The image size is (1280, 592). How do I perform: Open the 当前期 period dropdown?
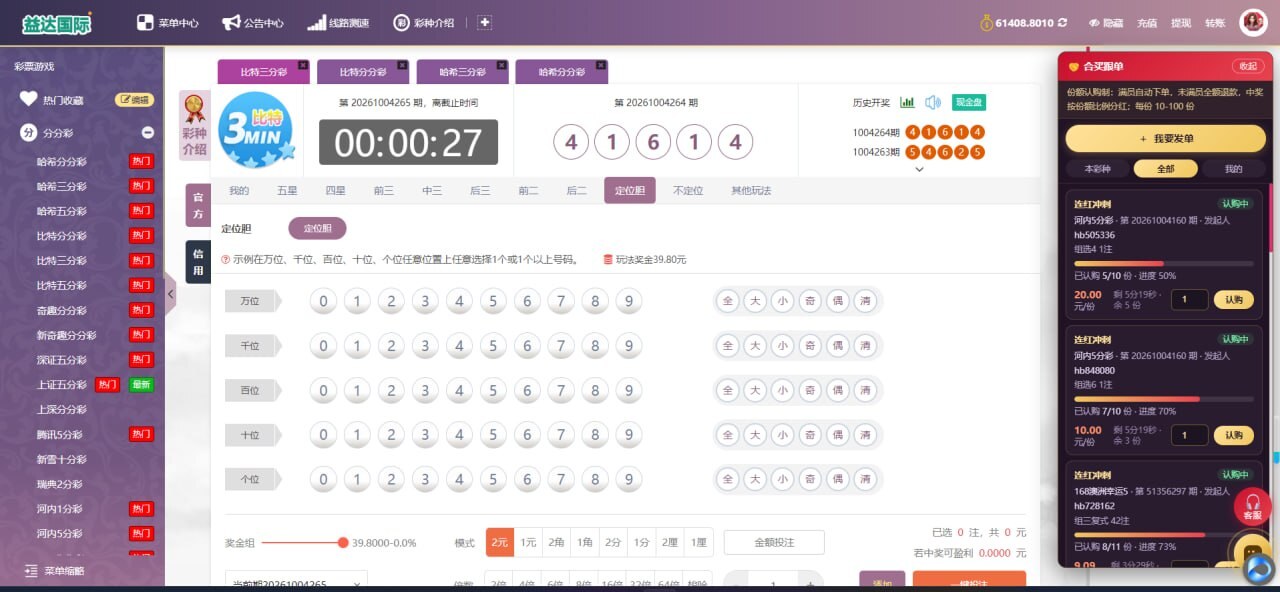click(x=296, y=583)
